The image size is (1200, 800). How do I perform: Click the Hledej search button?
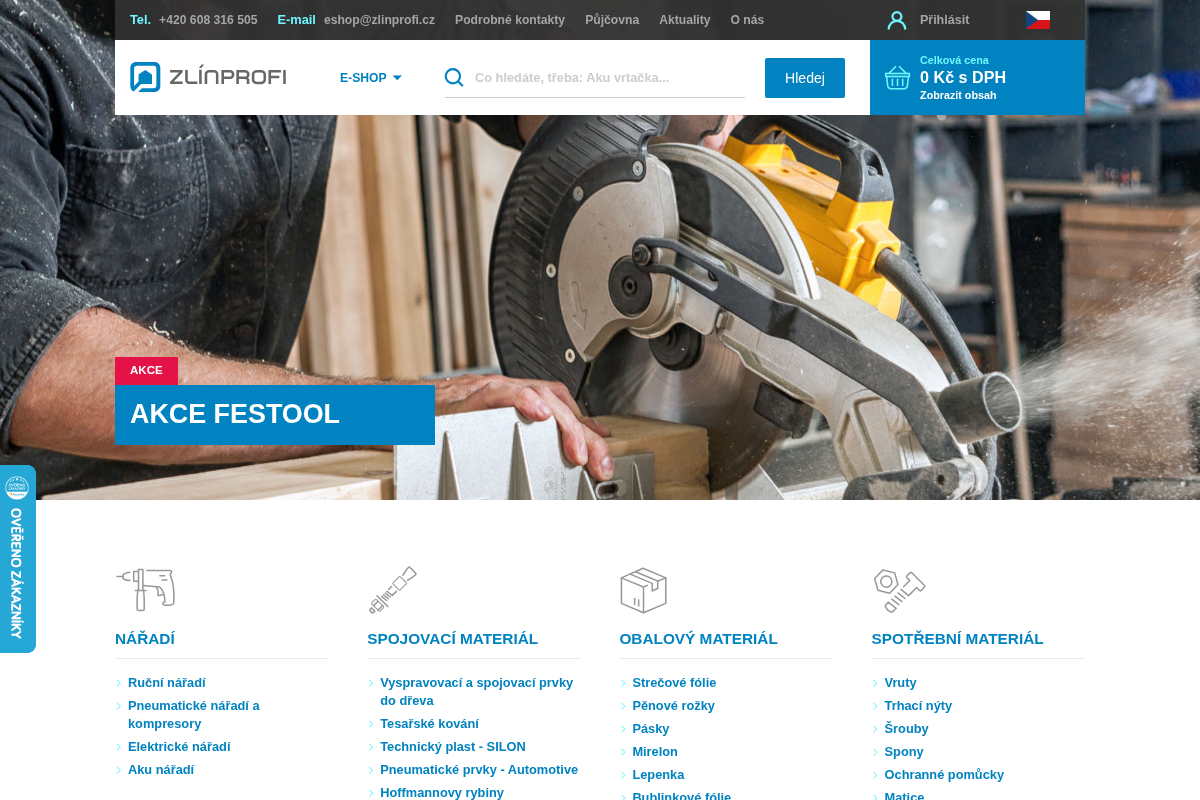805,78
